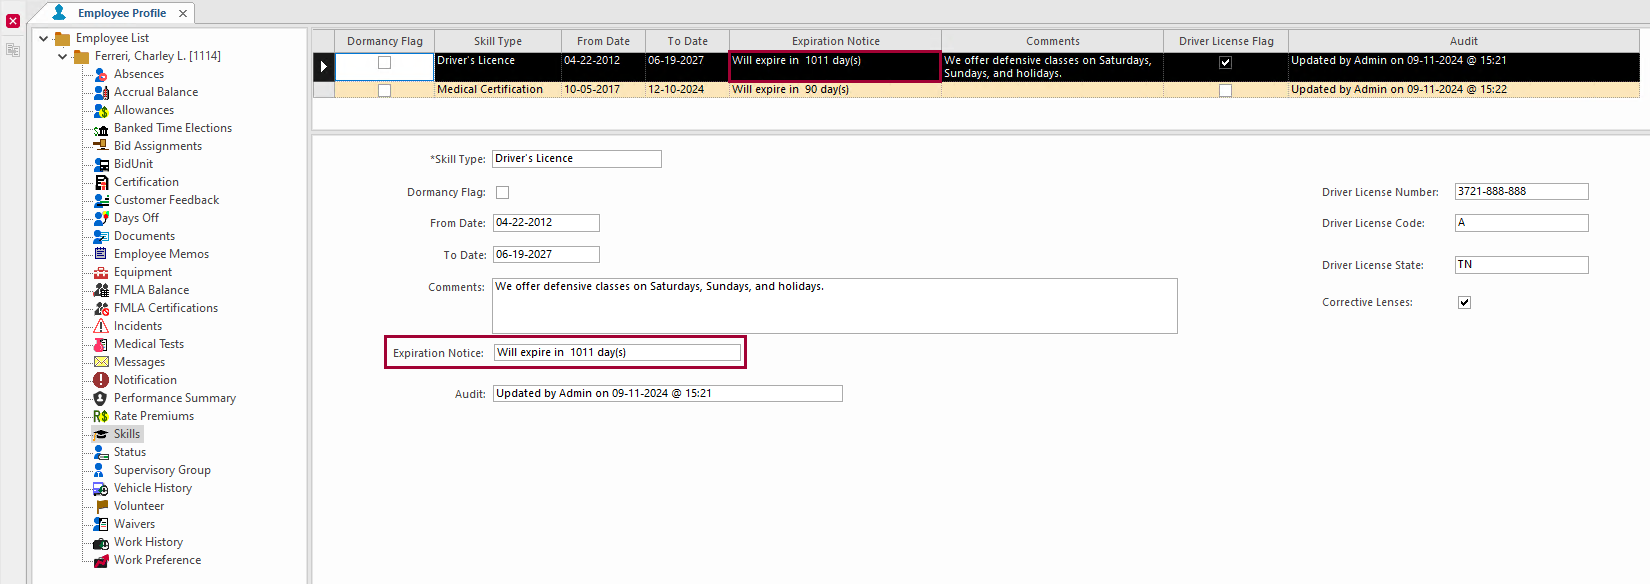
Task: Sort by Comments column header
Action: [x=1053, y=41]
